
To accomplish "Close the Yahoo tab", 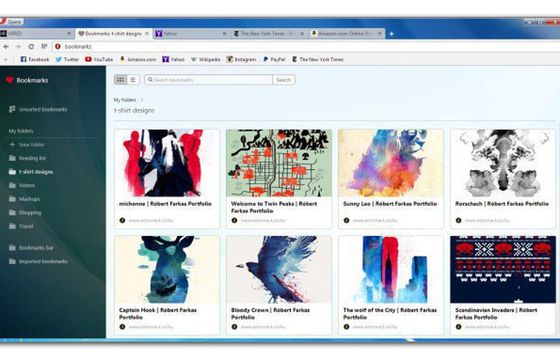I will [x=224, y=34].
